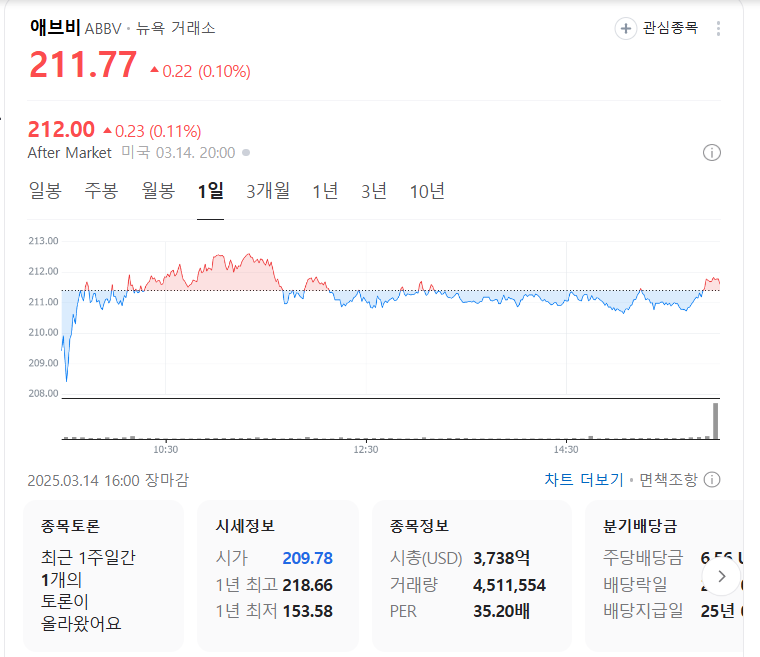The width and height of the screenshot is (760, 657).
Task: Click the 배당지급일 label
Action: point(643,611)
